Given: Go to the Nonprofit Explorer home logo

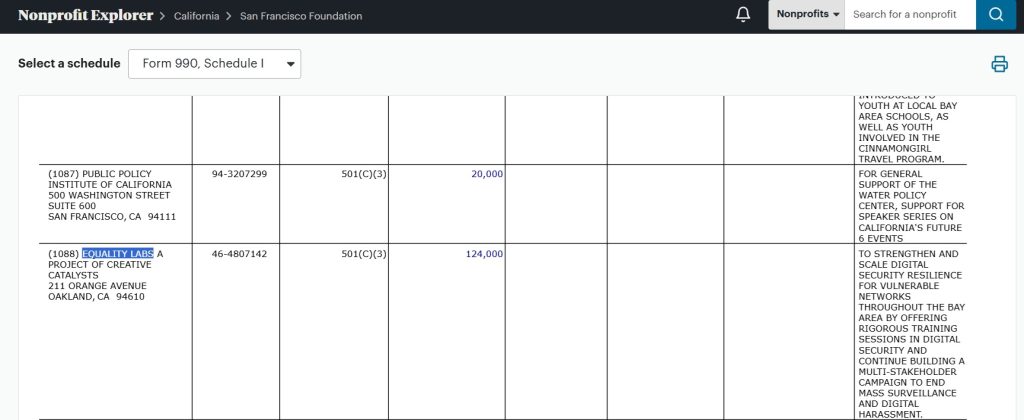Looking at the screenshot, I should click(x=85, y=16).
